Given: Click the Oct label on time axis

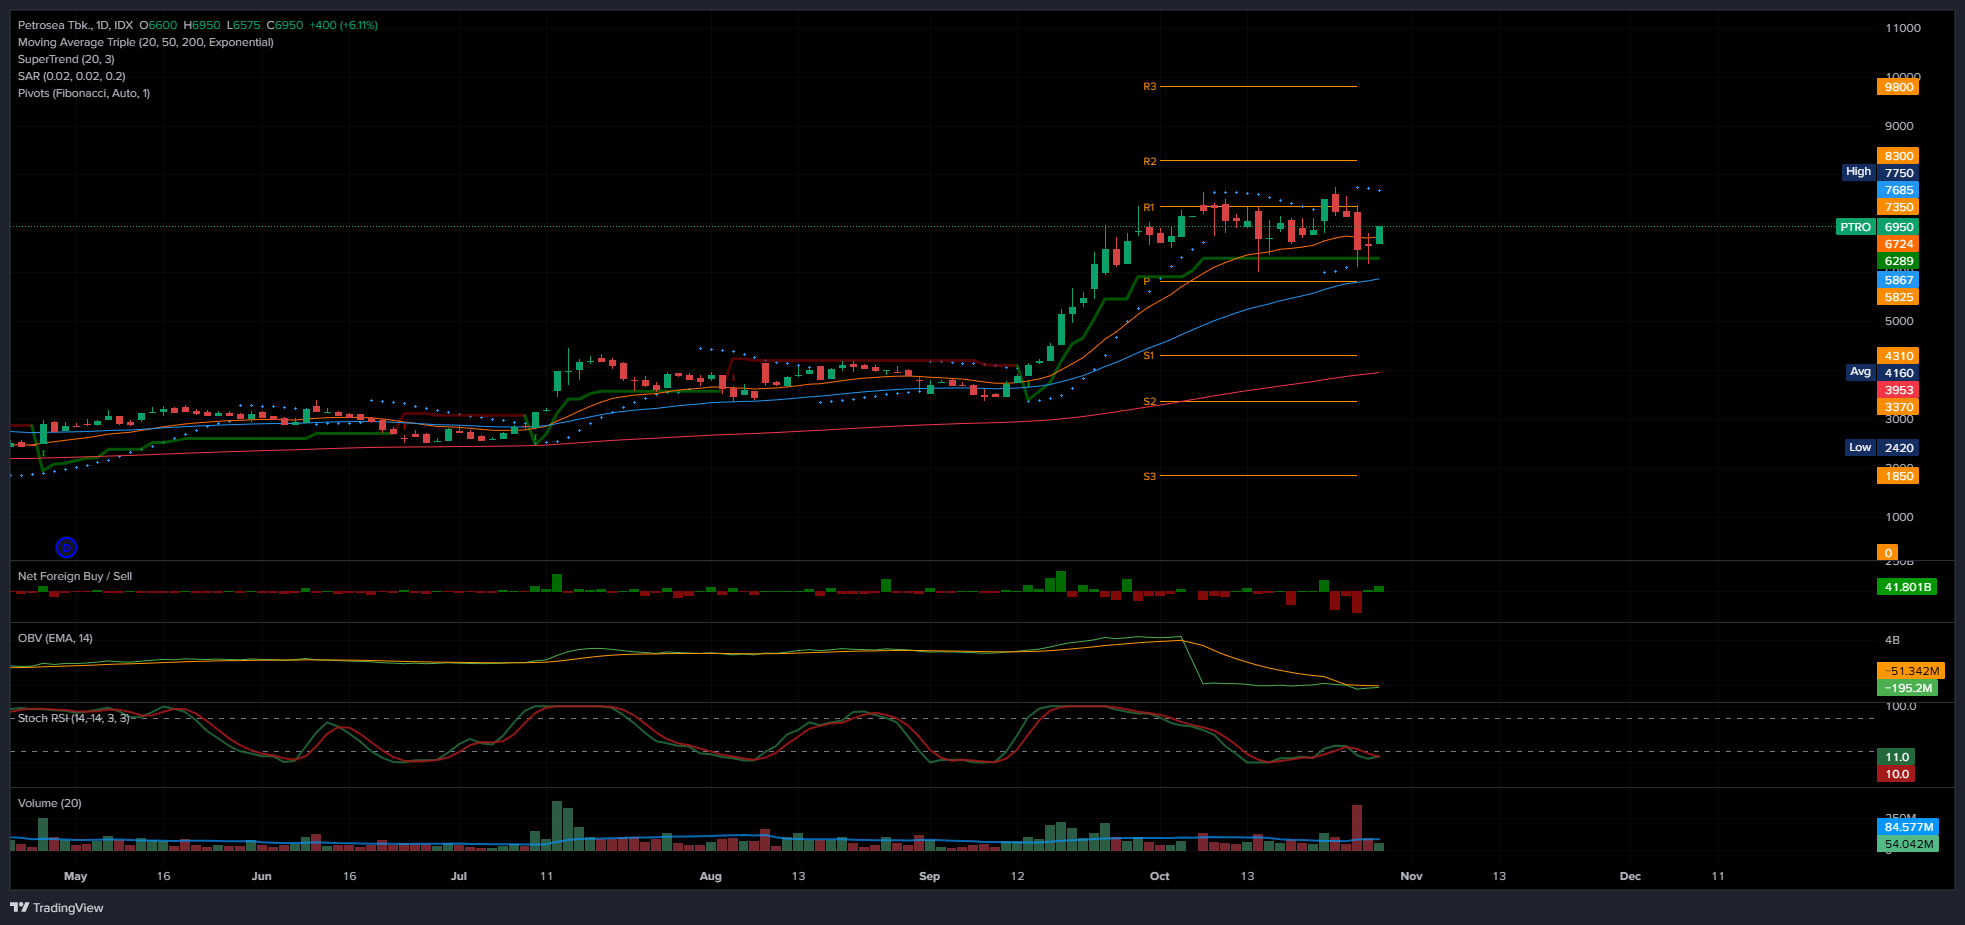Looking at the screenshot, I should click(1159, 876).
